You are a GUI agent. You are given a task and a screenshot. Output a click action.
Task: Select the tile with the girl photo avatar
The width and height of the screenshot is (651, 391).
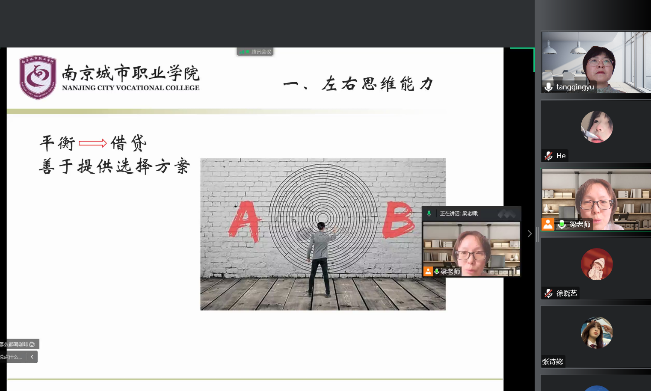coord(596,337)
